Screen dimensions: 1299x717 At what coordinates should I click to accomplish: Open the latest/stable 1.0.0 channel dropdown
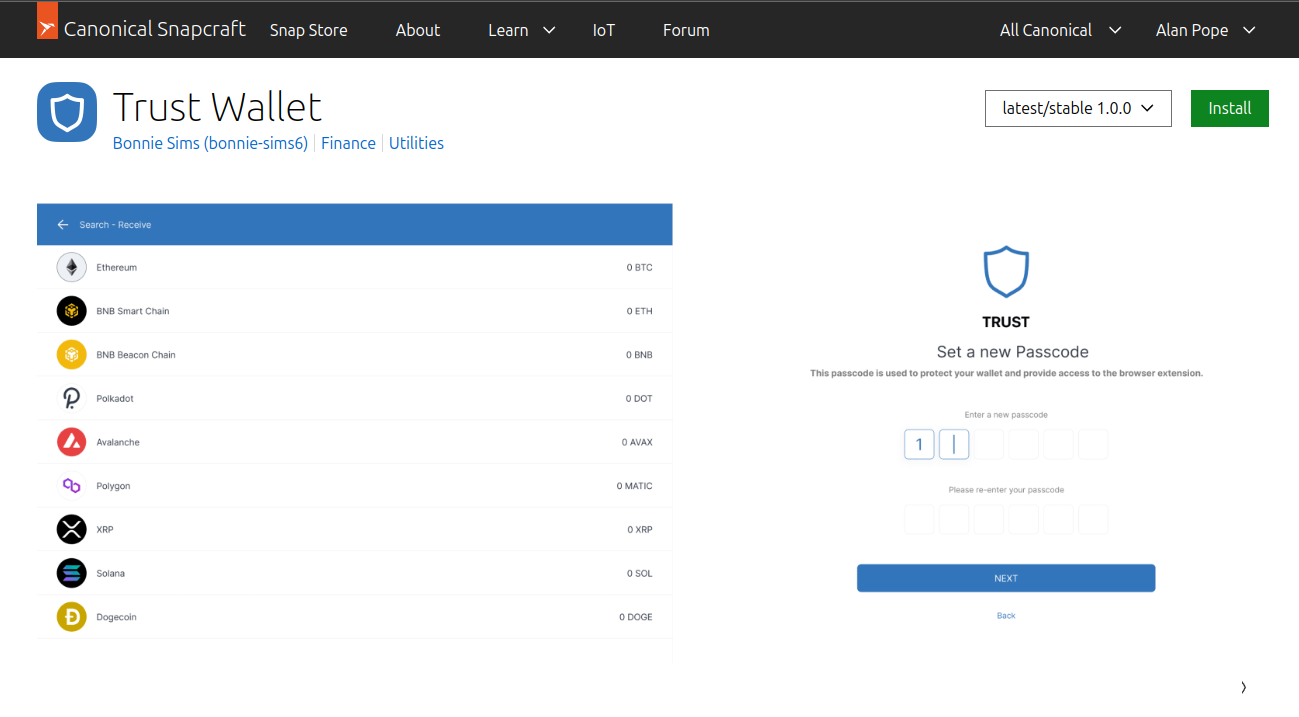[x=1078, y=108]
